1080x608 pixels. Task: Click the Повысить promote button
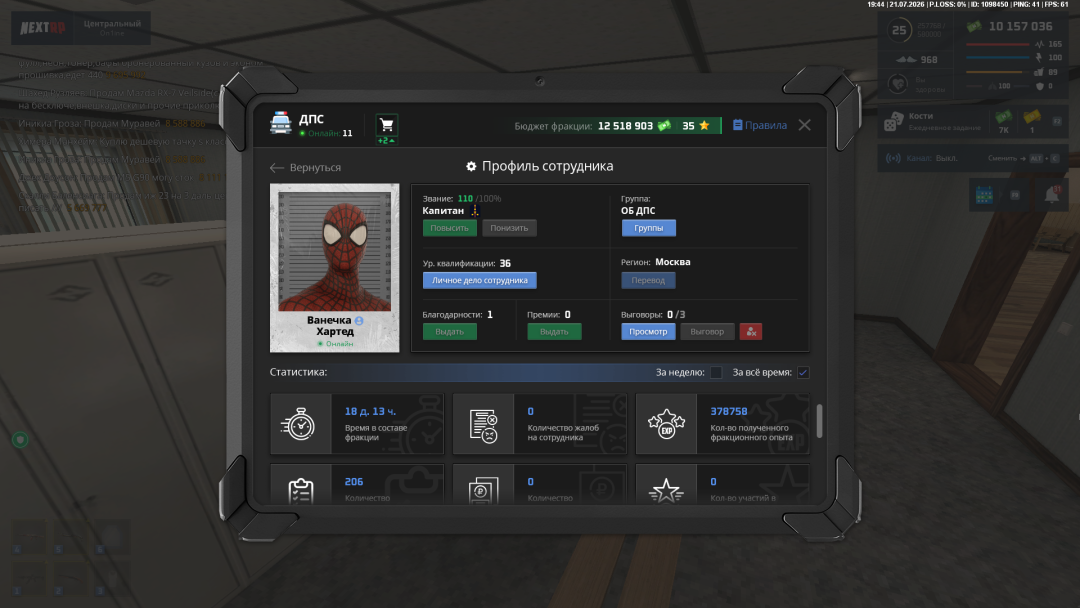[449, 228]
